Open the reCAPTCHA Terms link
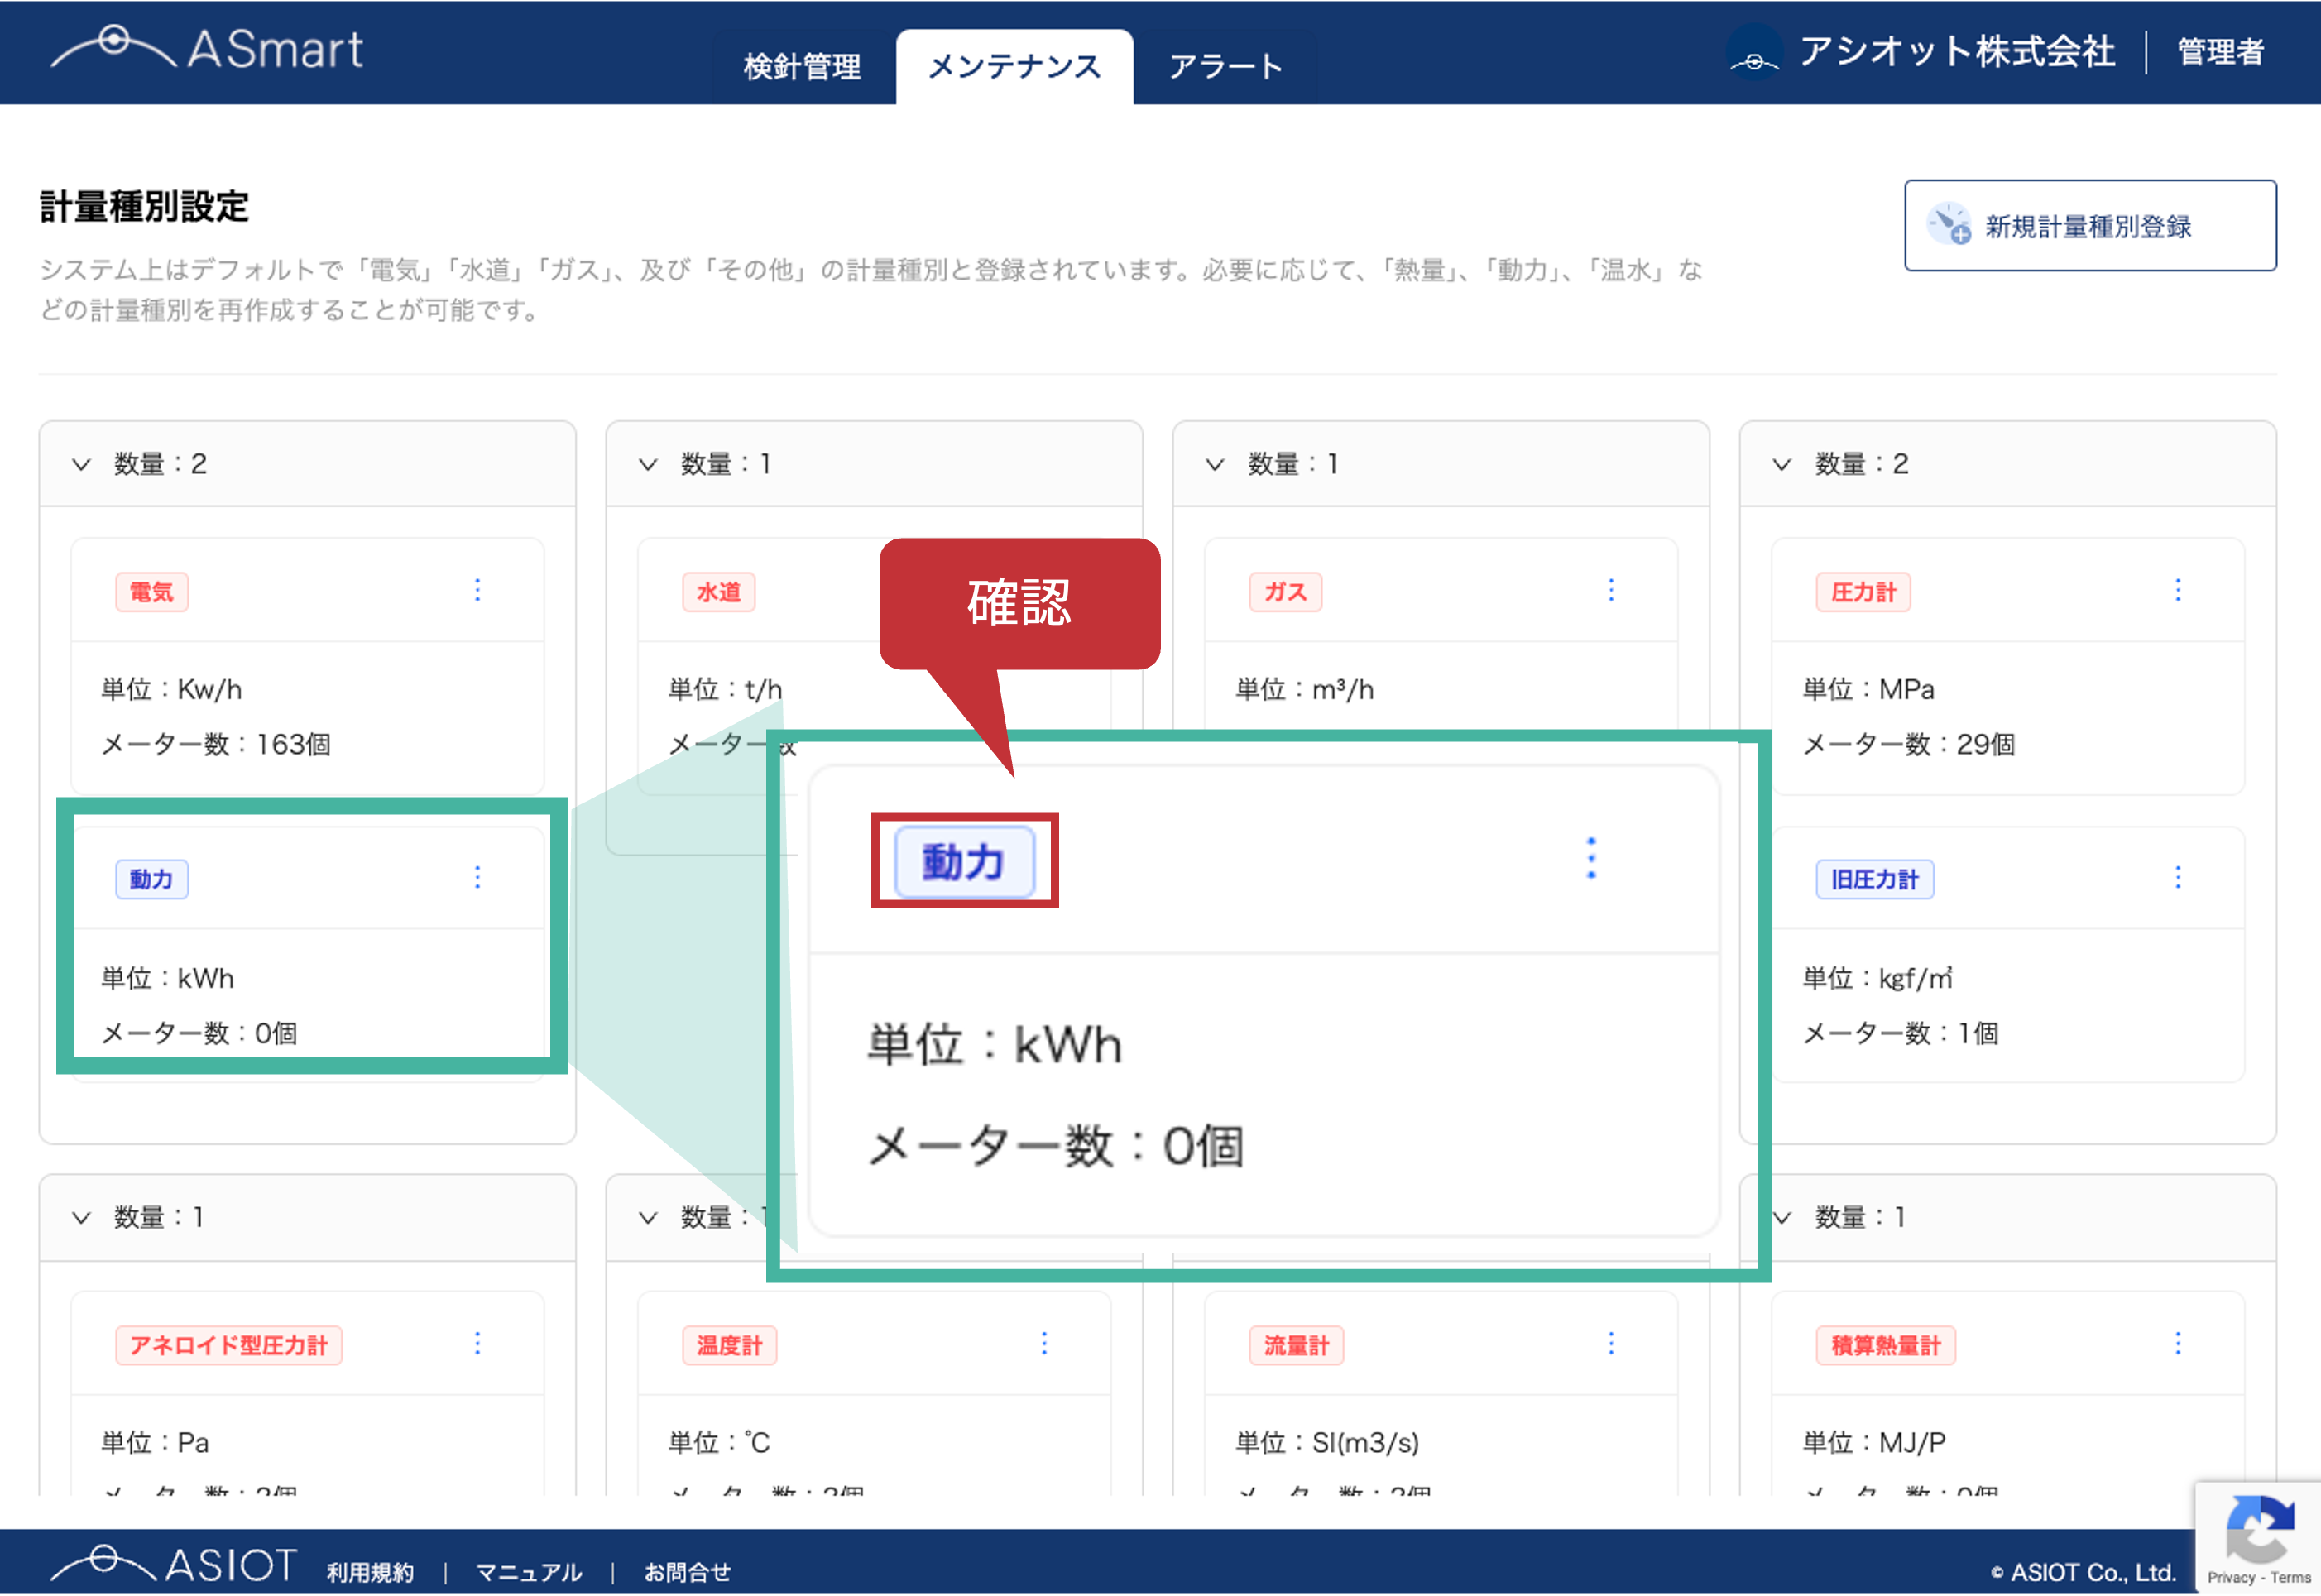Screen dimensions: 2321x1596 point(2291,1578)
